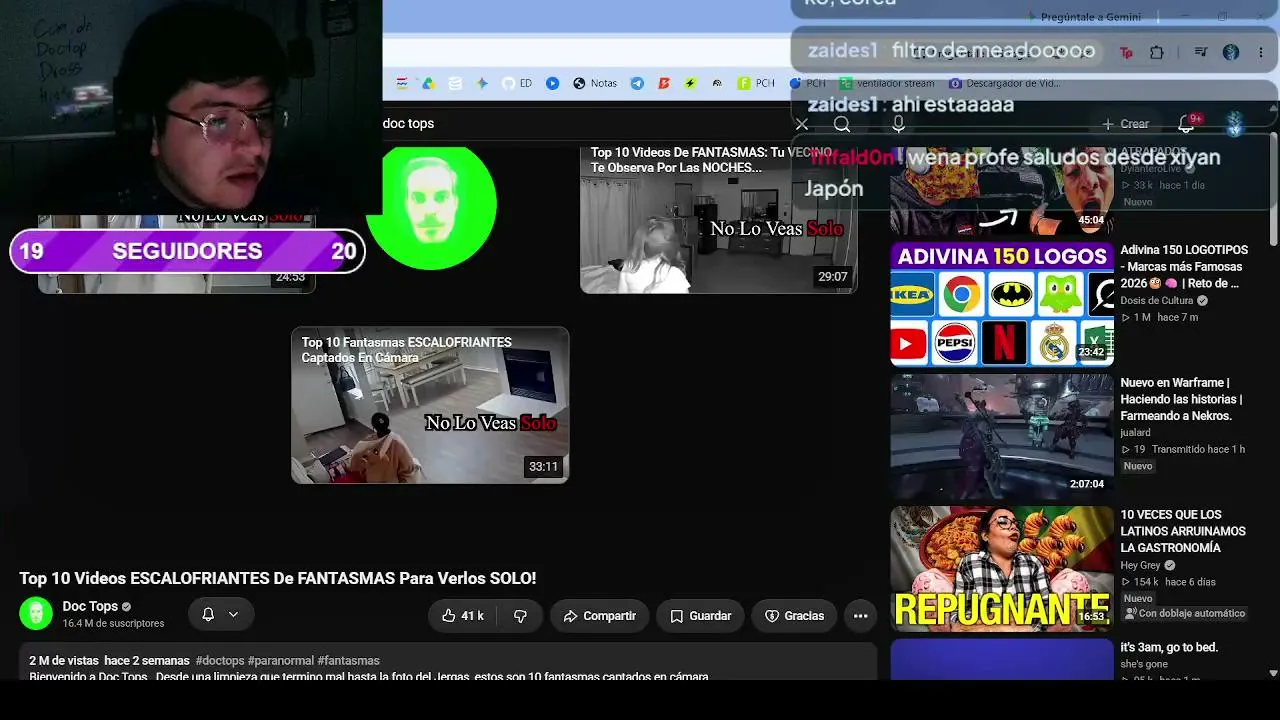
Task: Open the blue play-button bookmark
Action: point(552,83)
